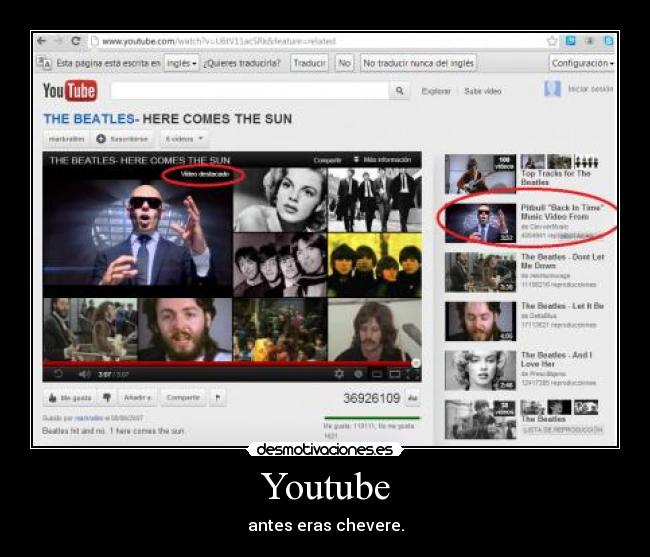650x557 pixels.
Task: Expand the 6 vídeos dropdown
Action: 184,139
